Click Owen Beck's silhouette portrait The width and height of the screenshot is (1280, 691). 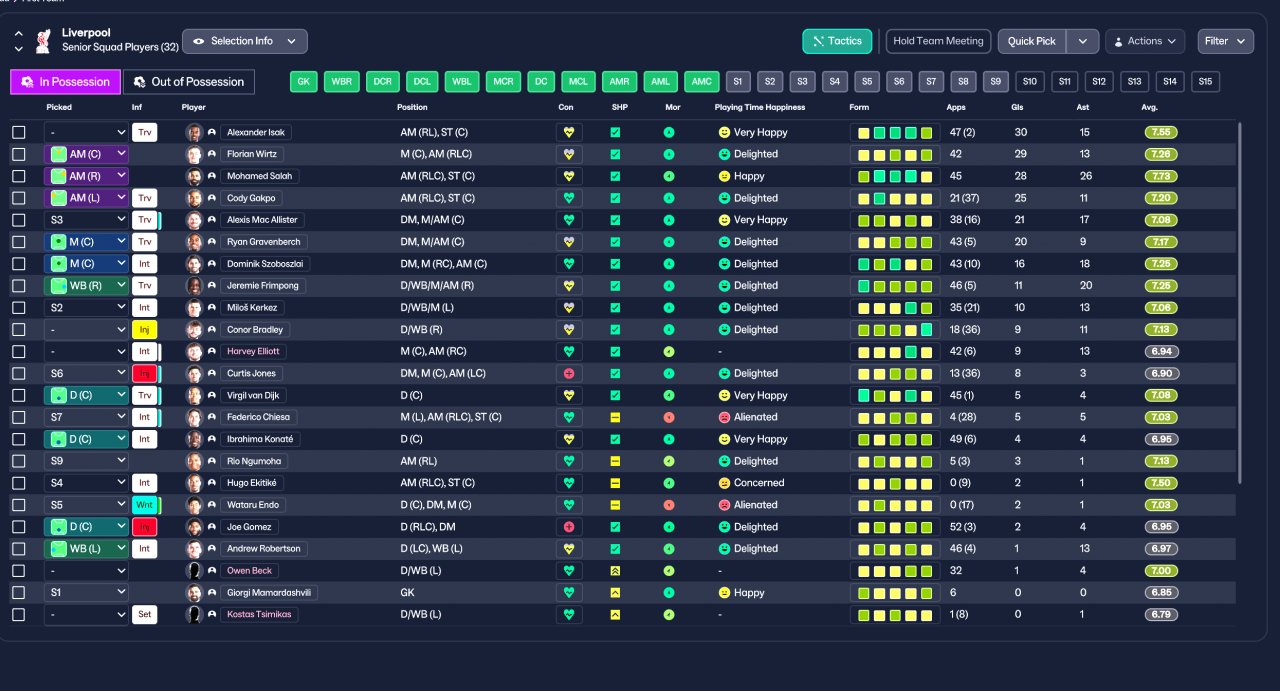click(x=194, y=571)
